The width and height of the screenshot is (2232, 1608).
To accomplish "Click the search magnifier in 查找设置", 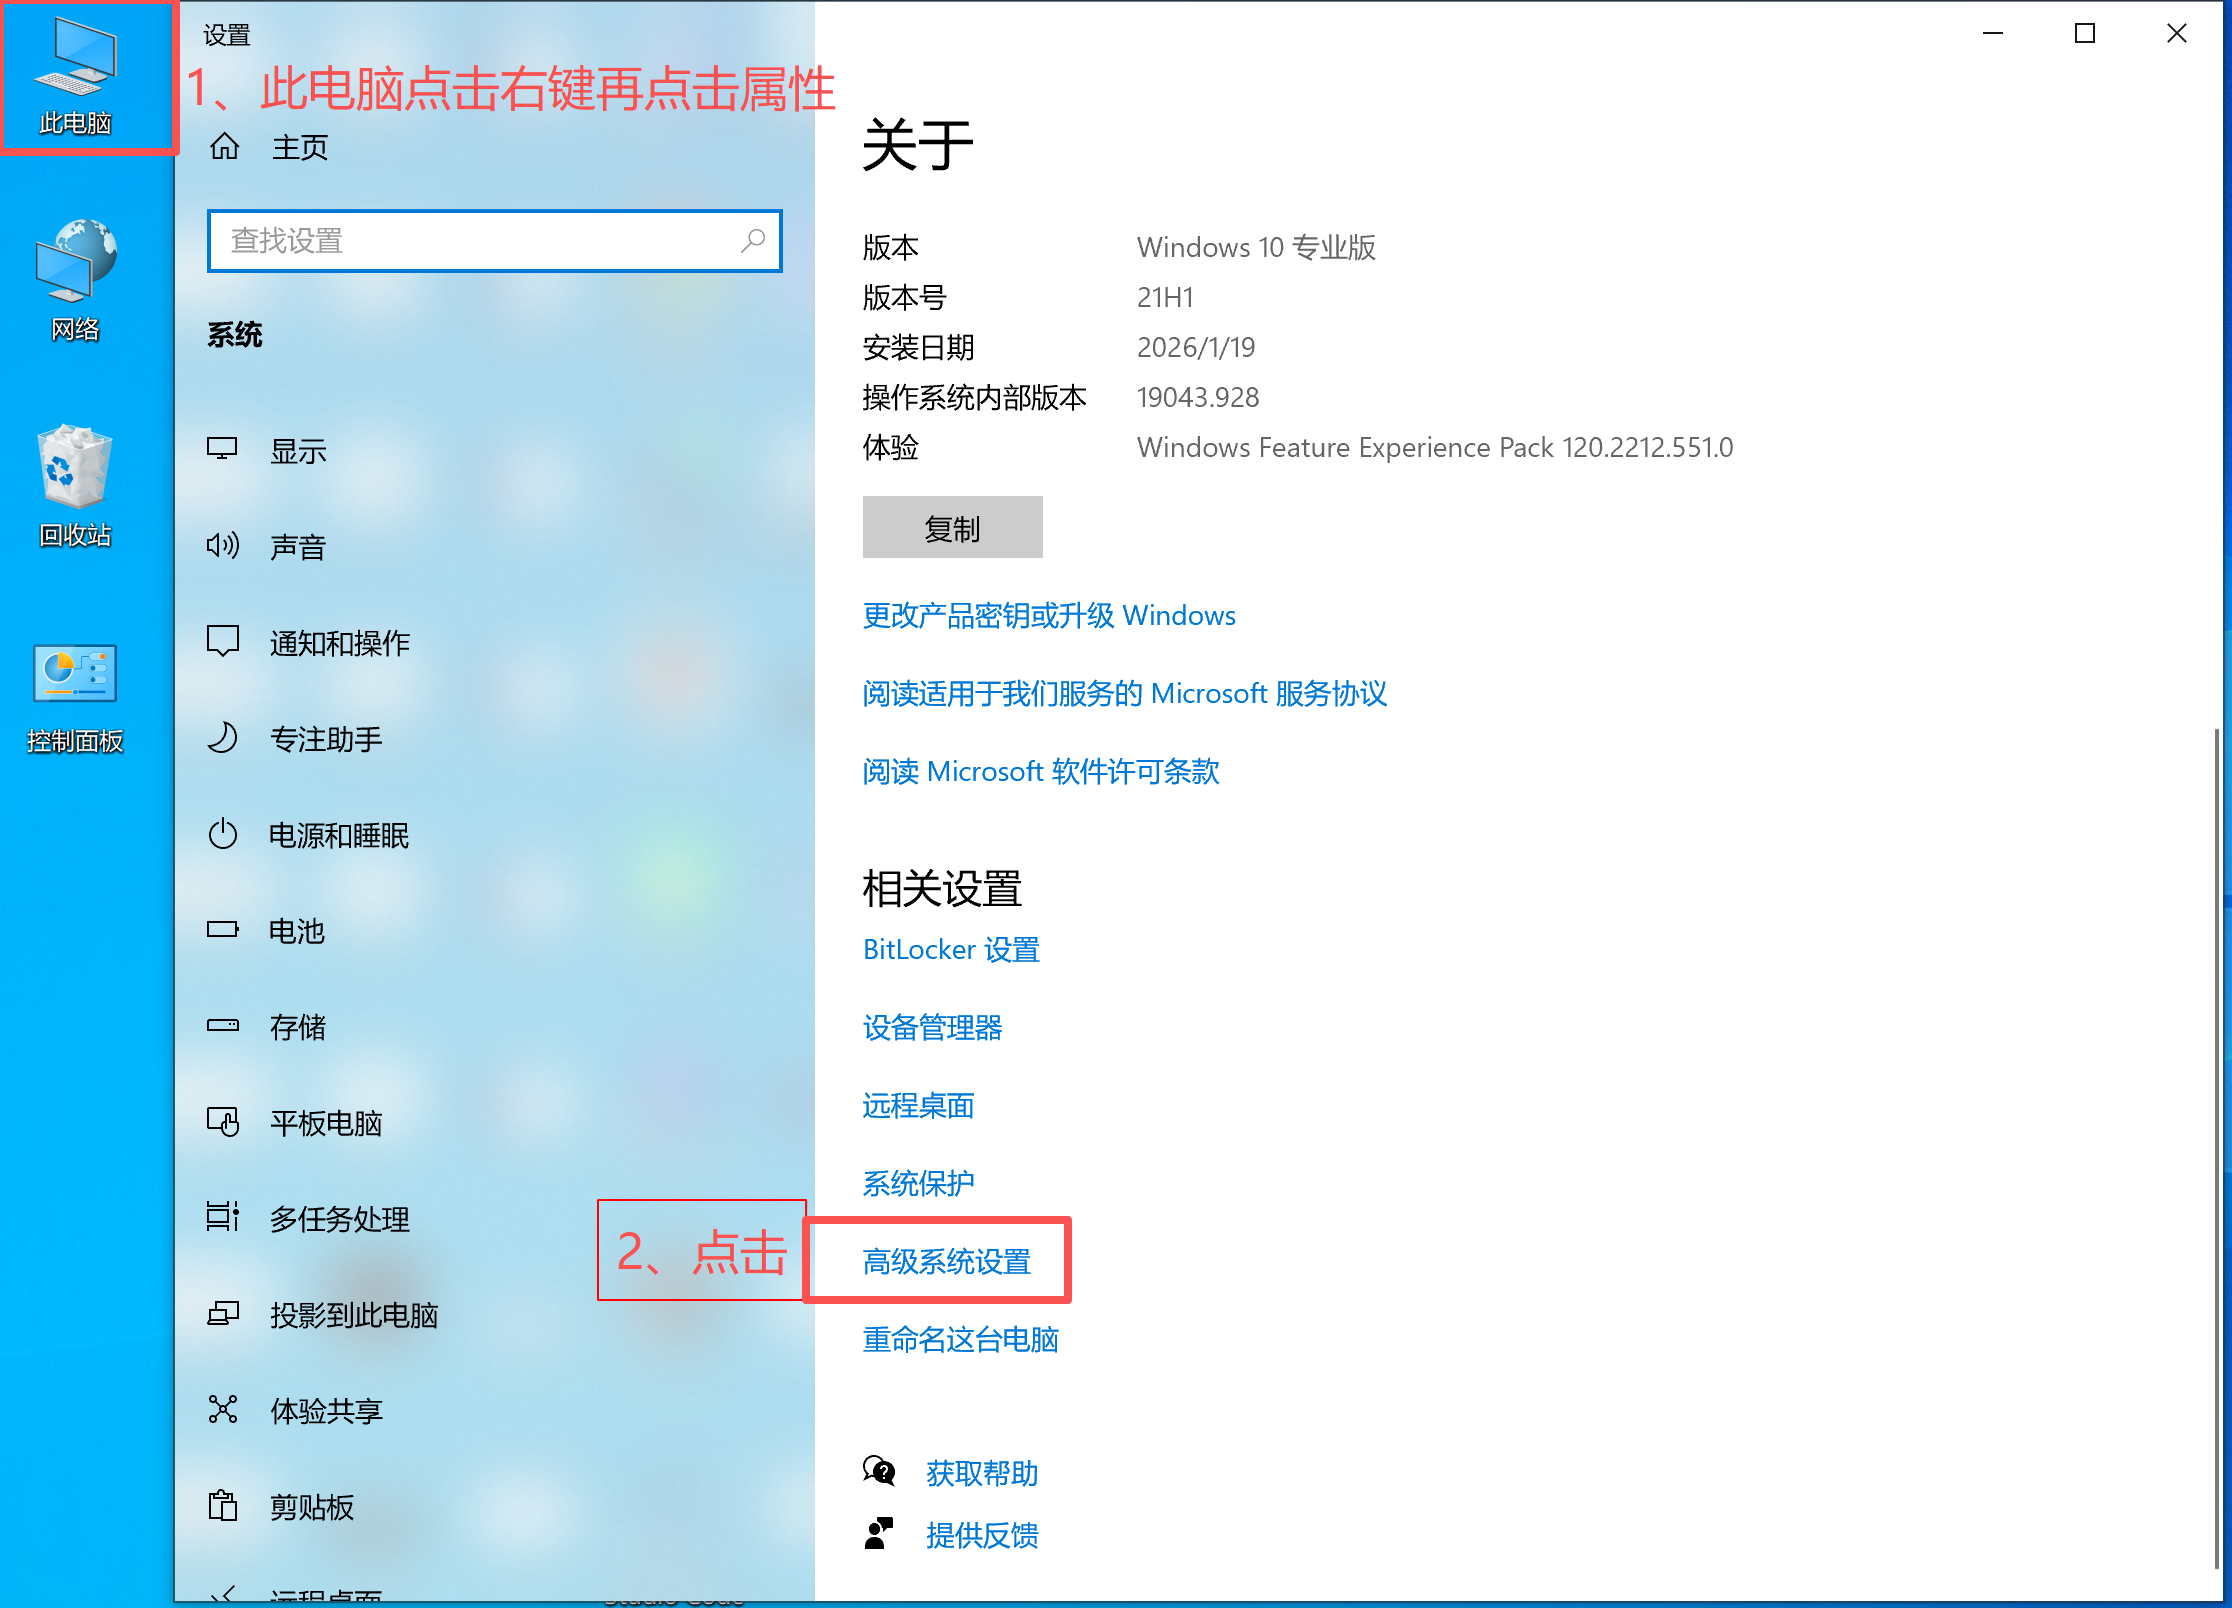I will [753, 240].
